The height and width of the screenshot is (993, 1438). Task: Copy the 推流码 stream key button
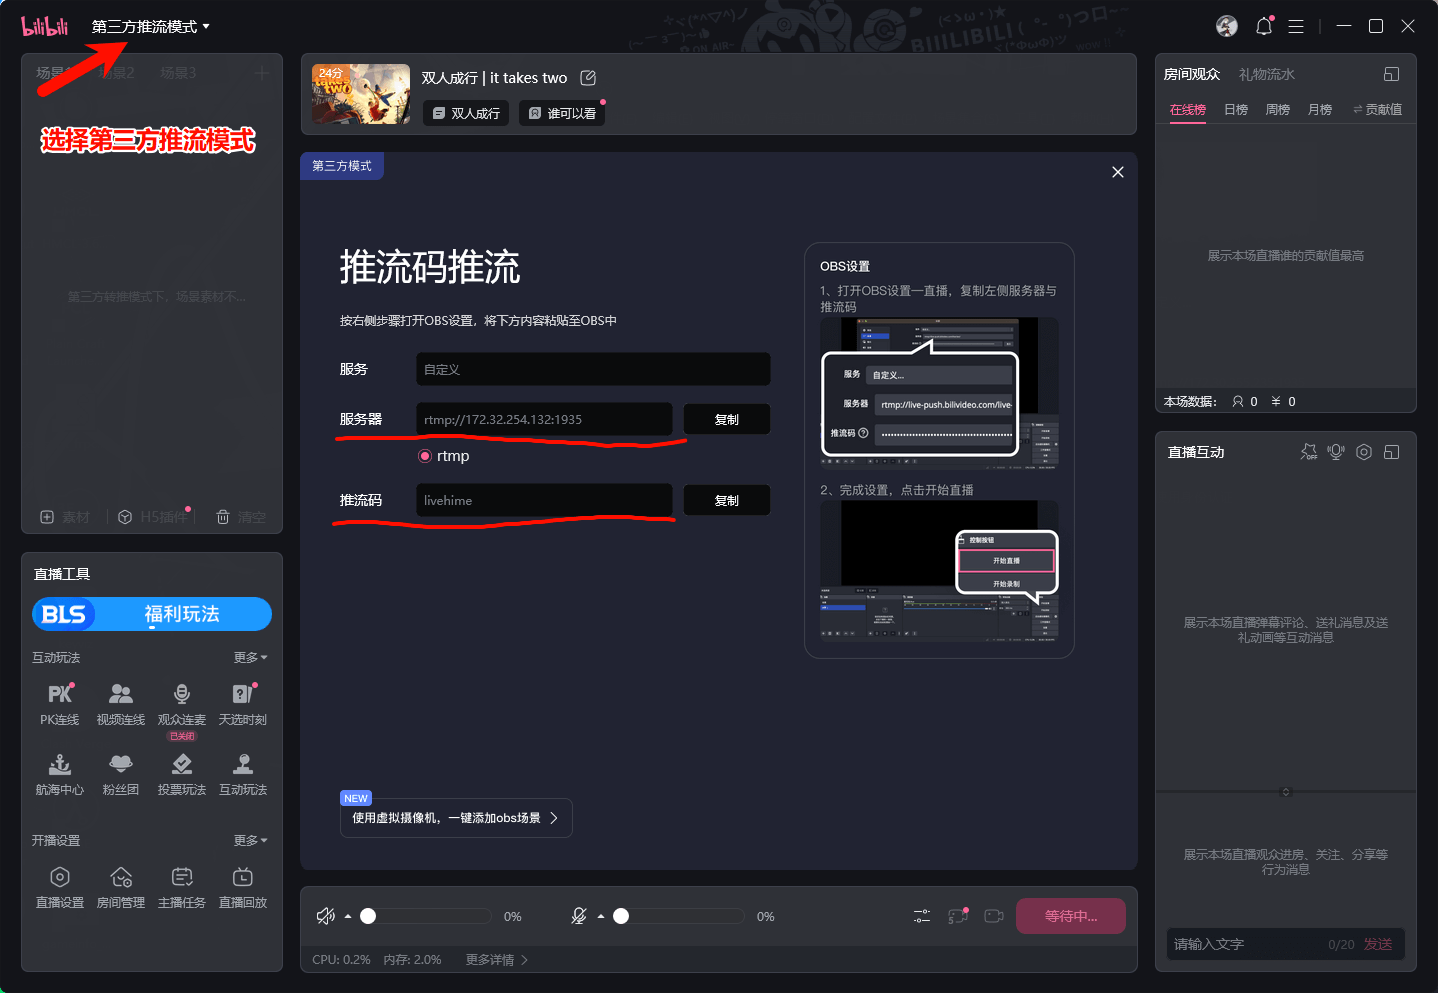coord(727,501)
